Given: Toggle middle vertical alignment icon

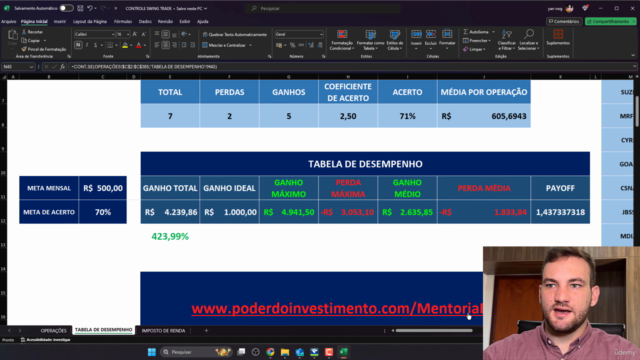Looking at the screenshot, I should click(165, 34).
